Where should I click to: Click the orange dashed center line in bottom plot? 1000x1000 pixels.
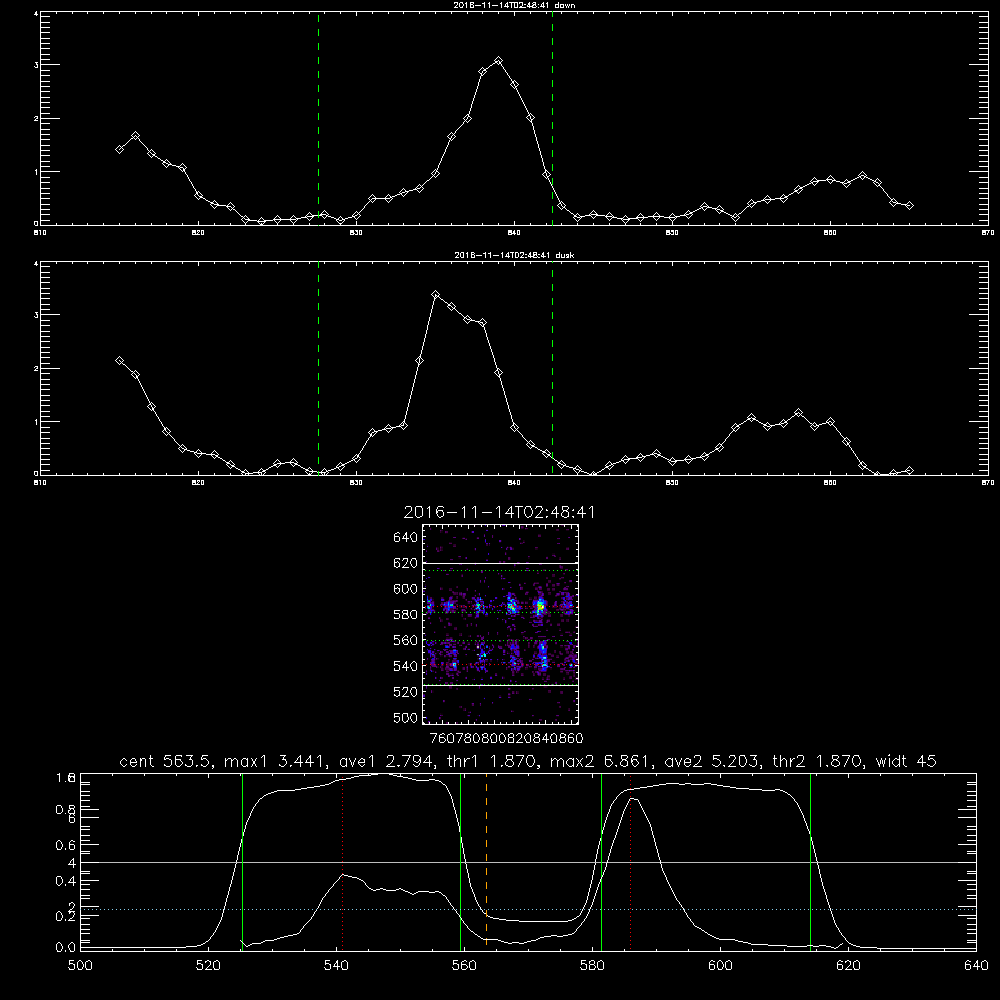tap(487, 860)
